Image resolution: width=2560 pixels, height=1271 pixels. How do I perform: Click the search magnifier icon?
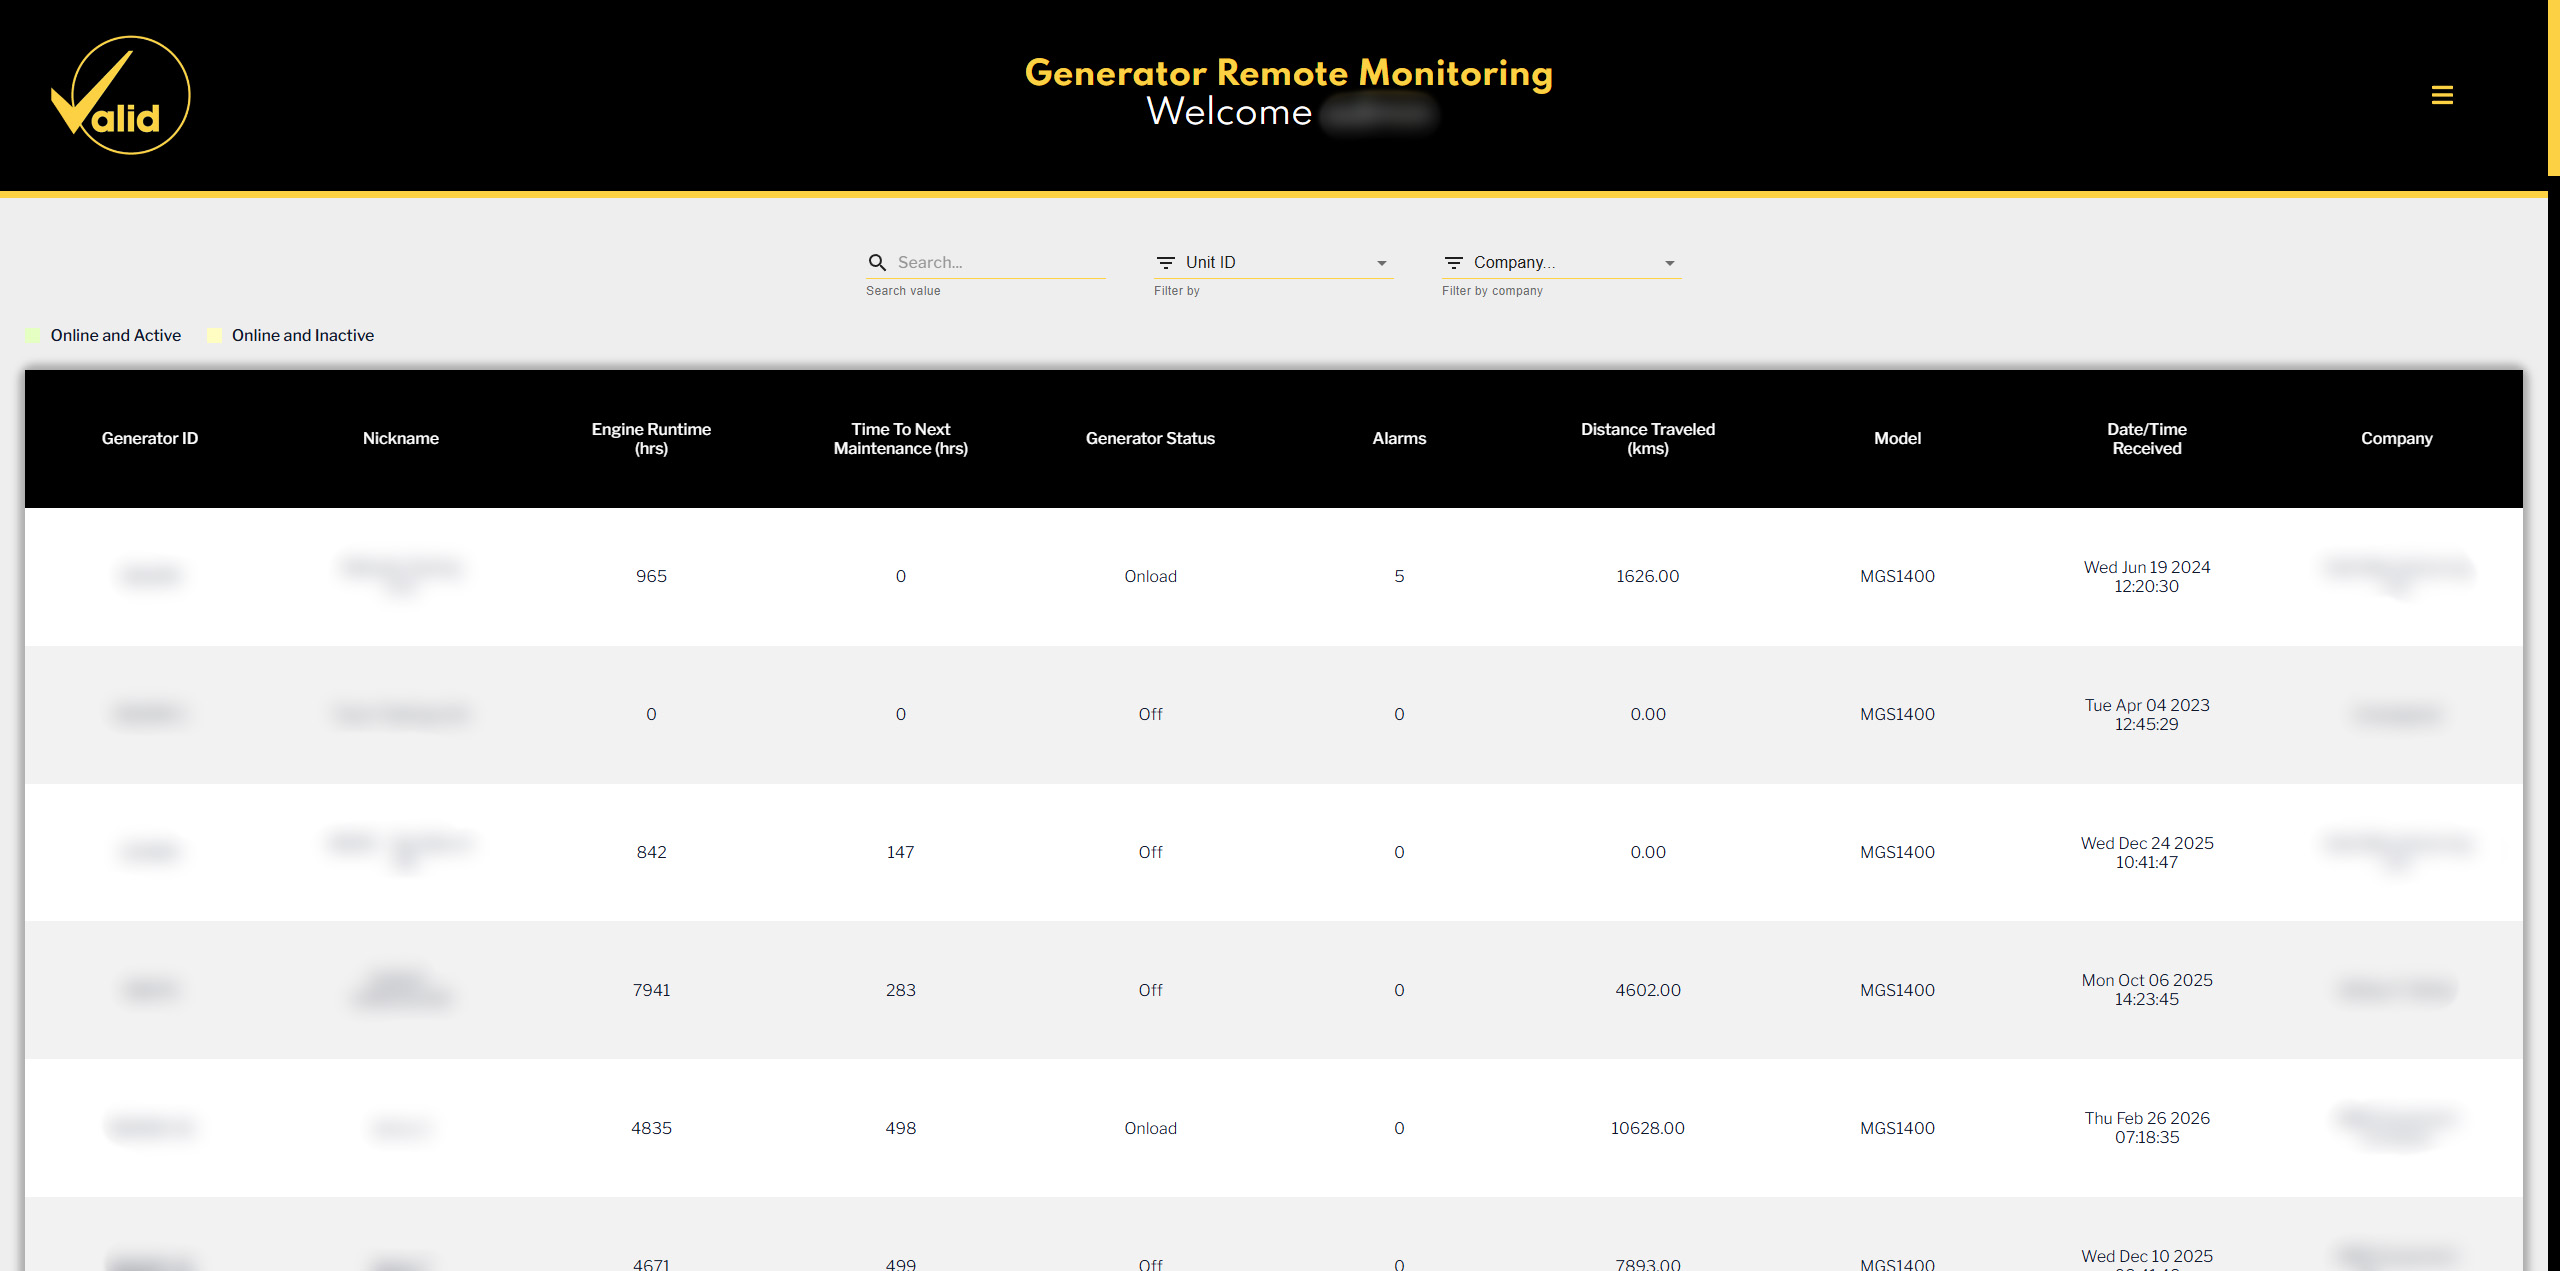tap(877, 262)
